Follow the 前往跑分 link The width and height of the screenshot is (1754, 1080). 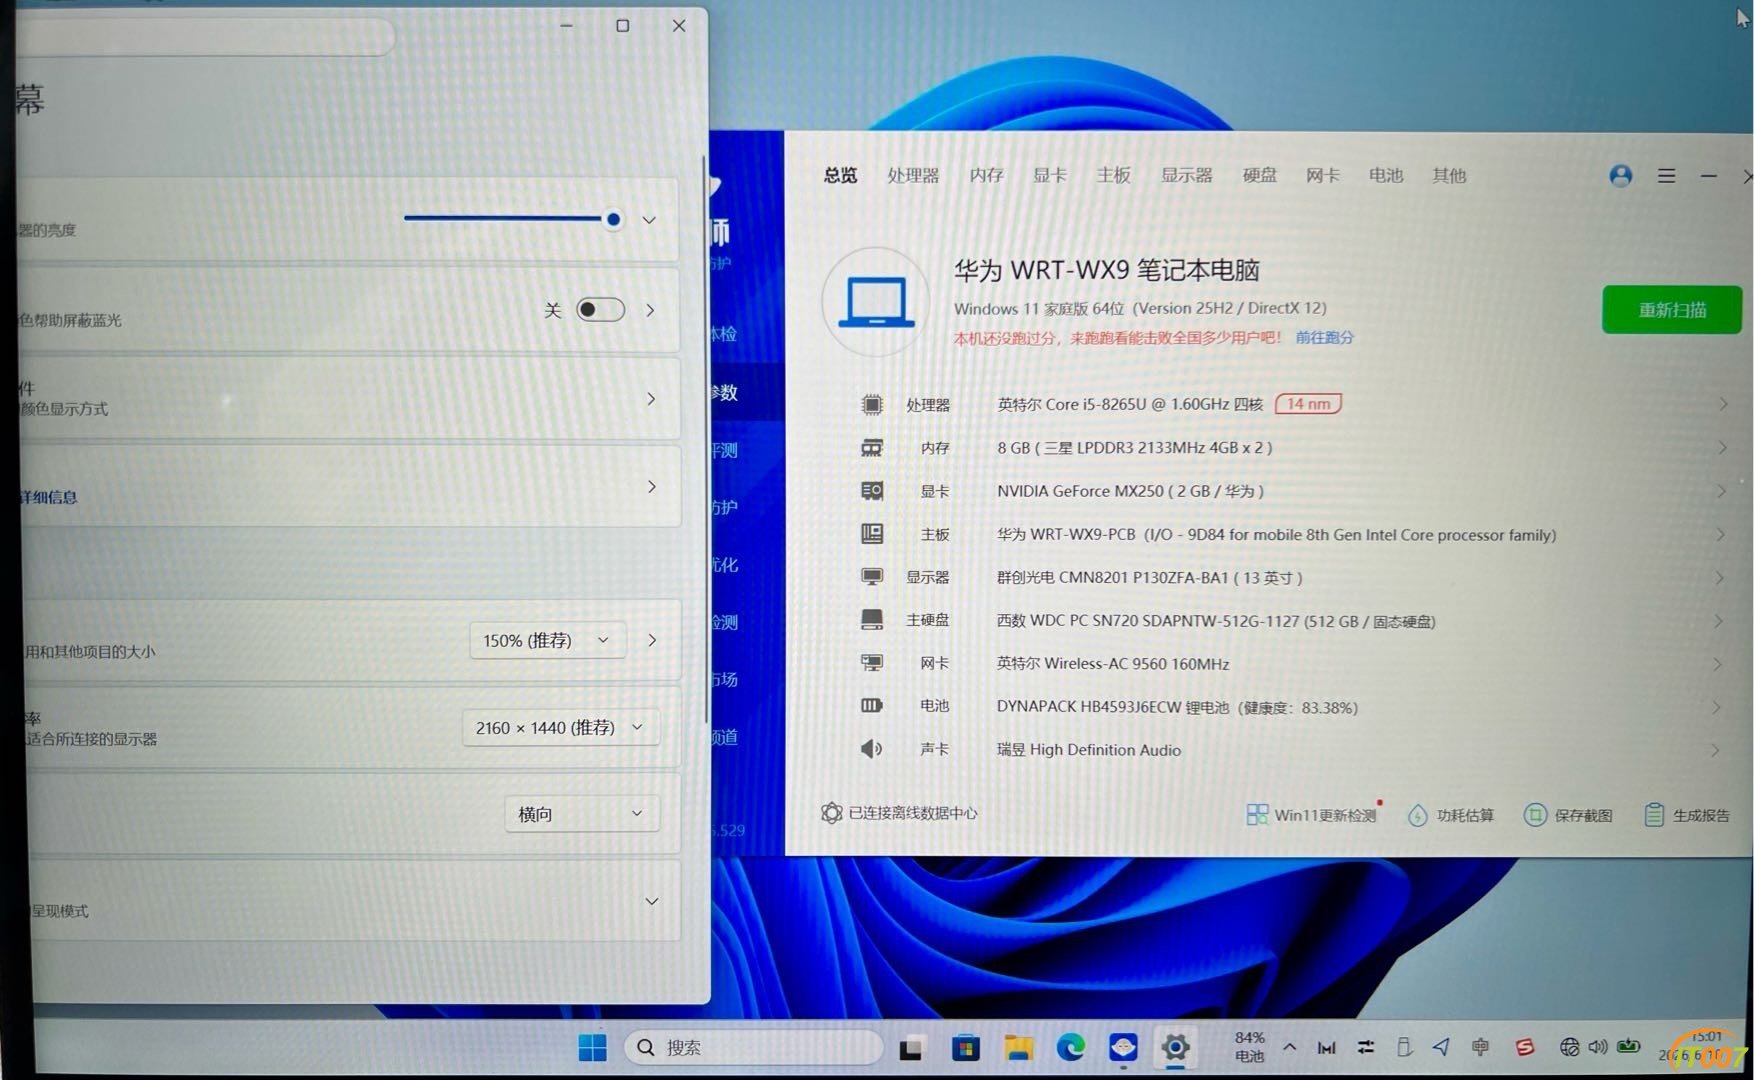coord(1324,337)
